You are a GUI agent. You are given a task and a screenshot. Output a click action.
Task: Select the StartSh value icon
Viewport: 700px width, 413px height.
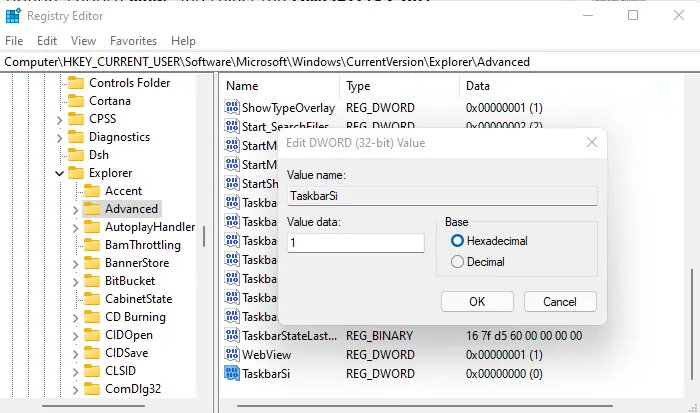tap(232, 184)
